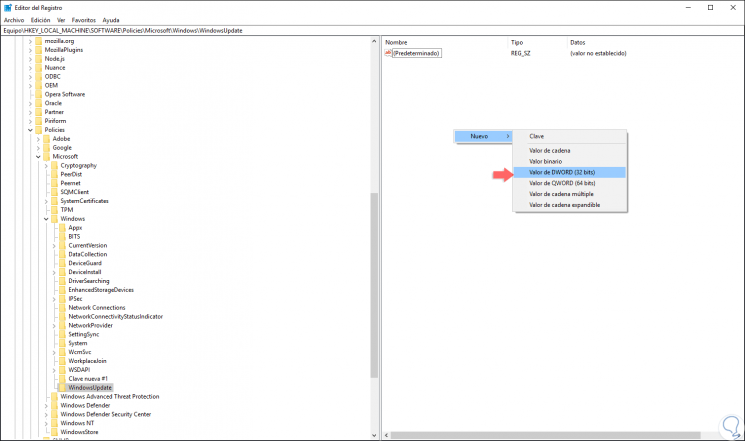Screen dimensions: 745x441
Task: Click the Oracle folder icon
Action: 38,103
